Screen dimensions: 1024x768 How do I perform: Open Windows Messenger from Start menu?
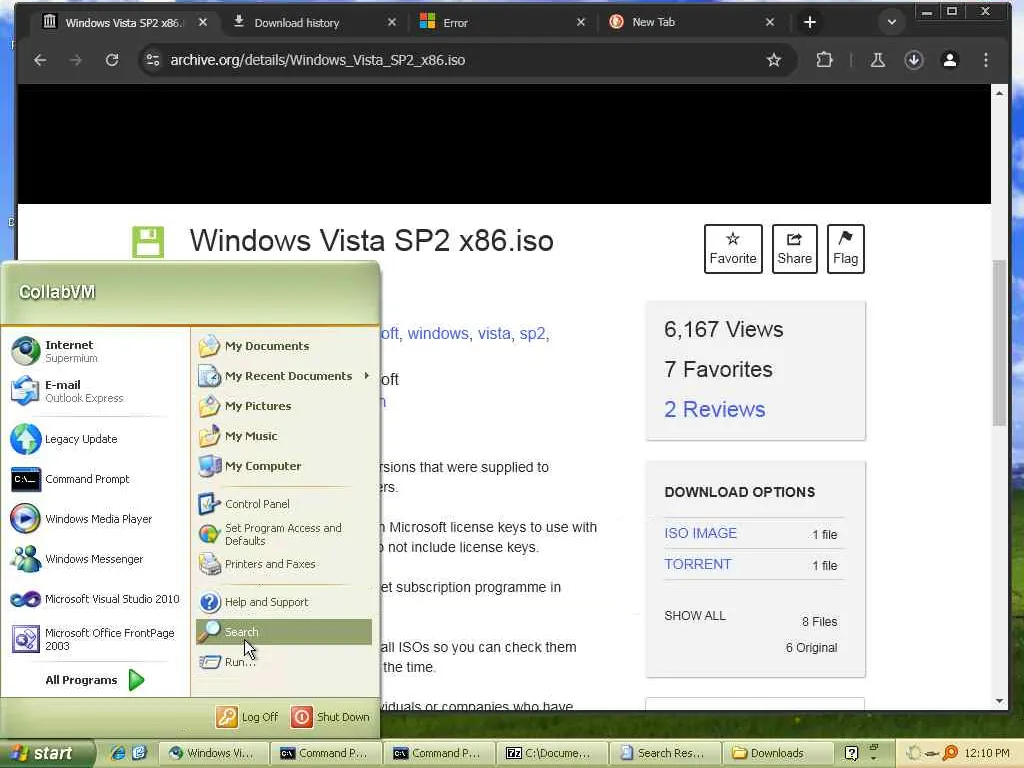(95, 559)
